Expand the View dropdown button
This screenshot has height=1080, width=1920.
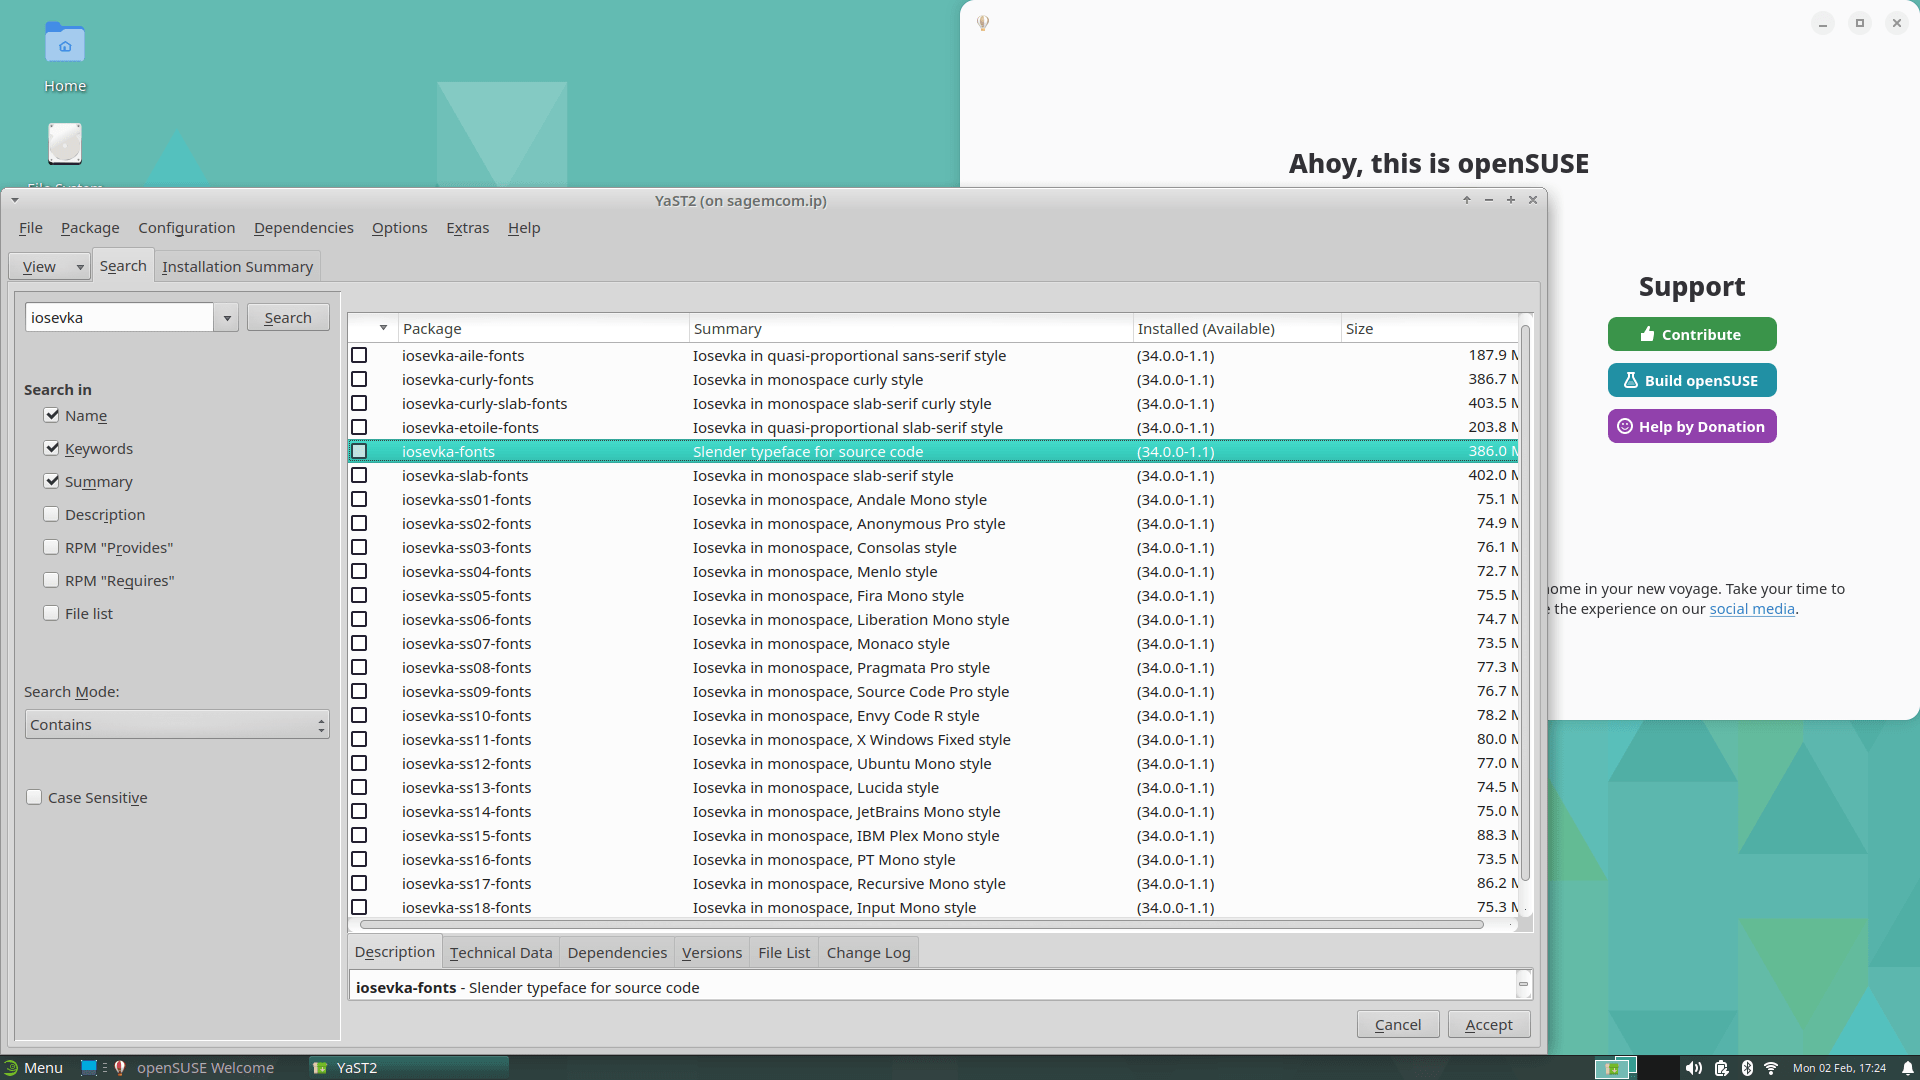pos(49,267)
